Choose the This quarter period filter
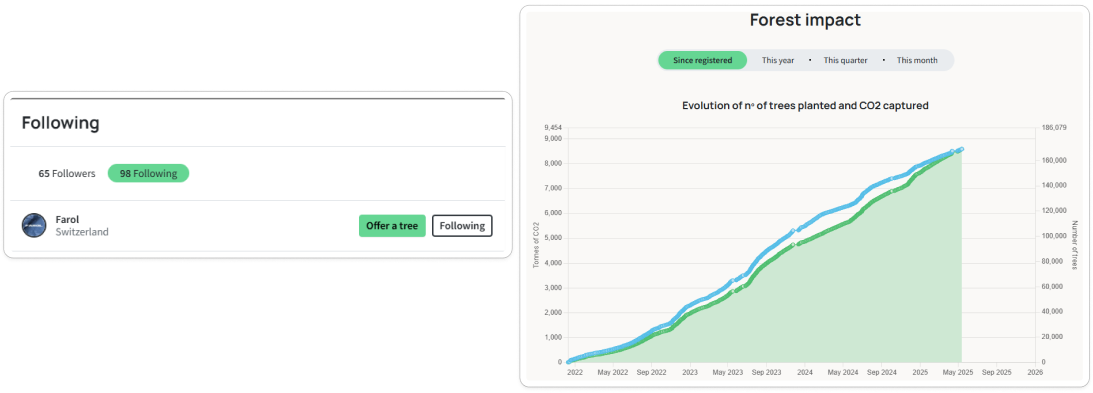This screenshot has width=1093, height=393. click(846, 61)
